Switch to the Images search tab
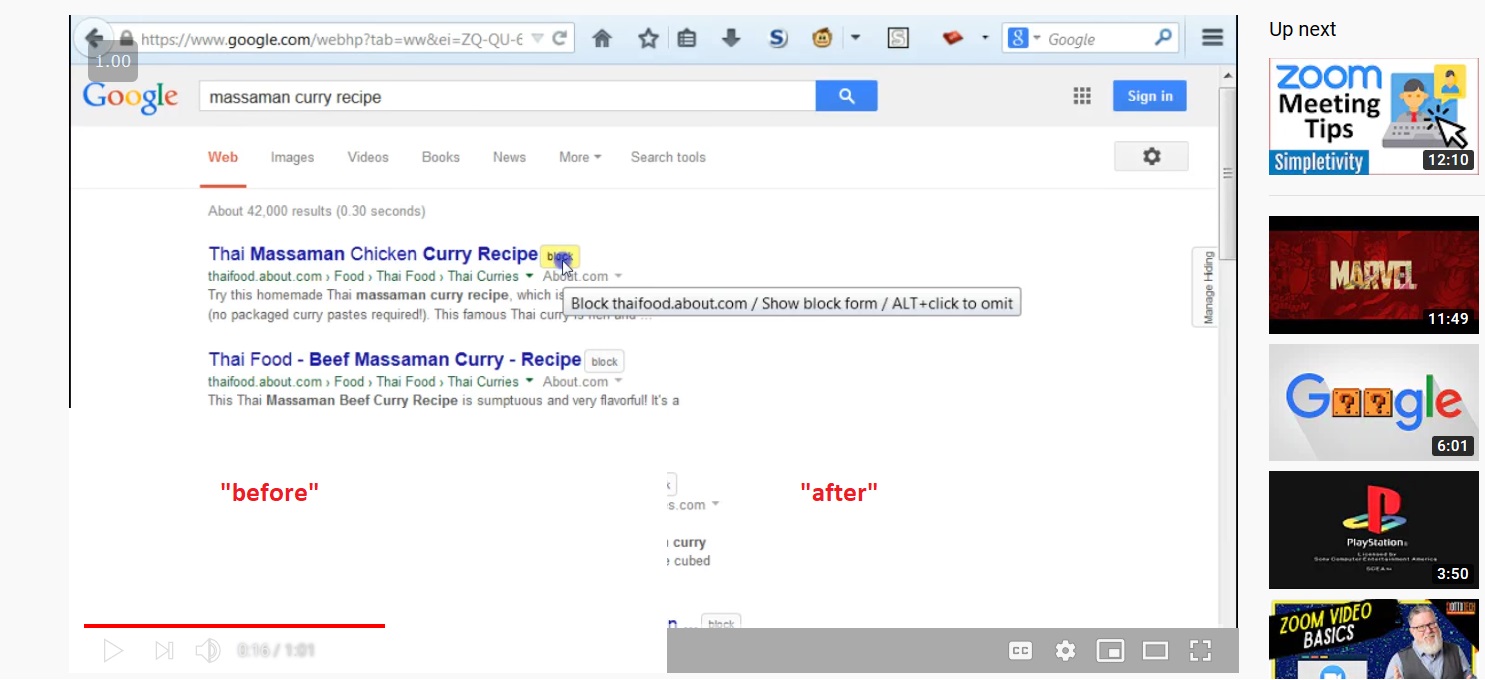 coord(292,157)
